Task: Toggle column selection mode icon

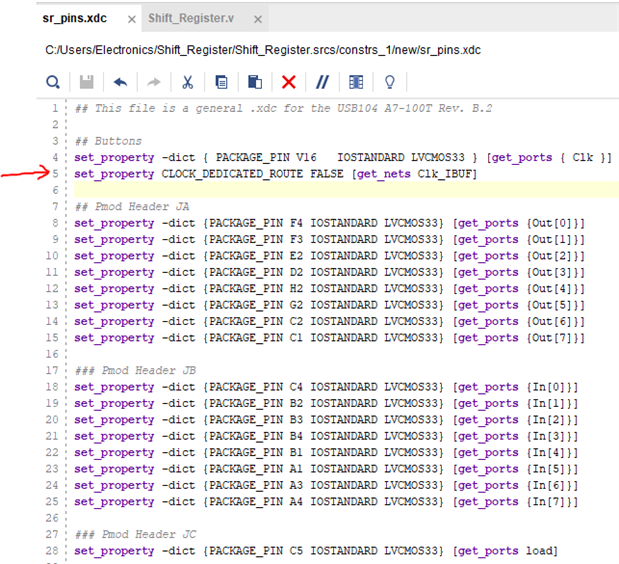Action: coord(356,82)
